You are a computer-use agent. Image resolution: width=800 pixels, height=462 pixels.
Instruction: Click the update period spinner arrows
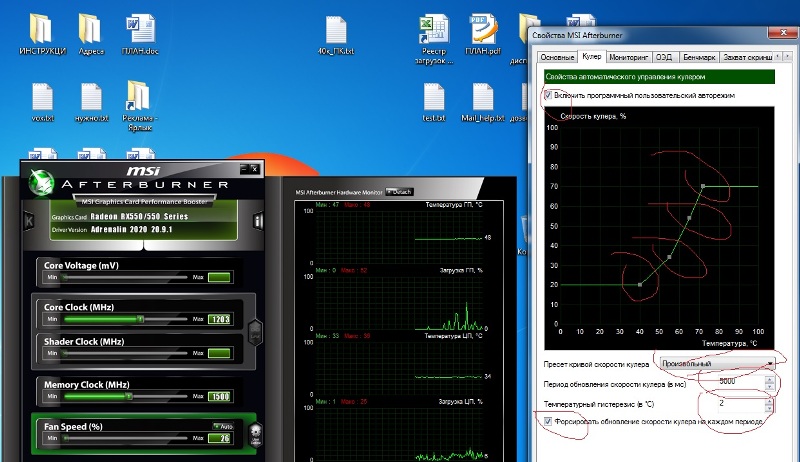(x=769, y=381)
